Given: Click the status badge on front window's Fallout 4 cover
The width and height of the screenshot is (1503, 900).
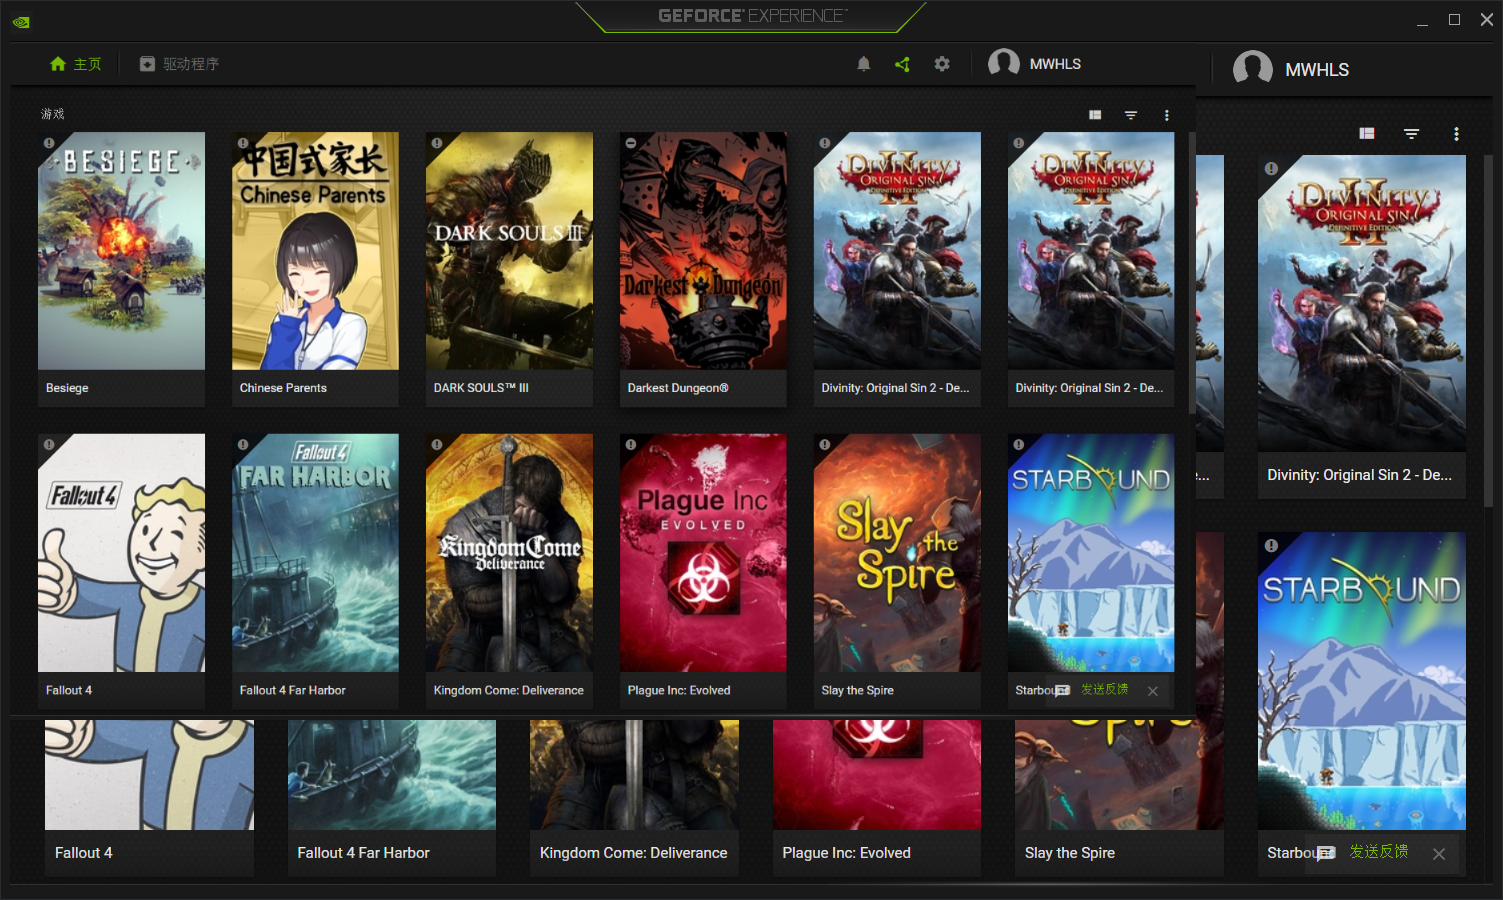Looking at the screenshot, I should [x=49, y=445].
